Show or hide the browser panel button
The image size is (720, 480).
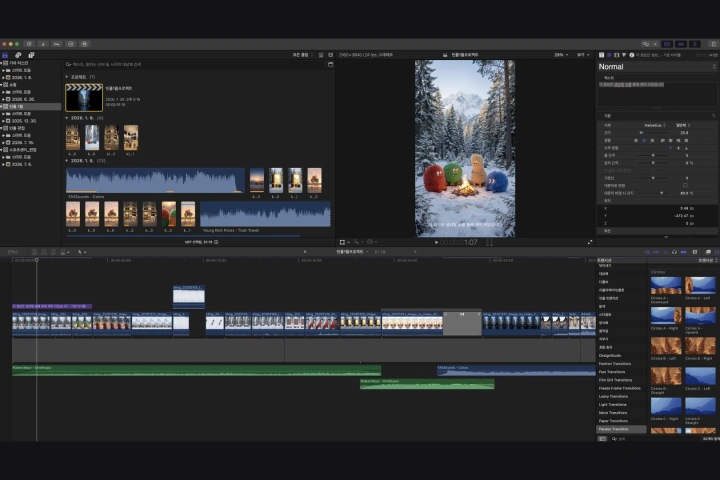pyautogui.click(x=667, y=44)
